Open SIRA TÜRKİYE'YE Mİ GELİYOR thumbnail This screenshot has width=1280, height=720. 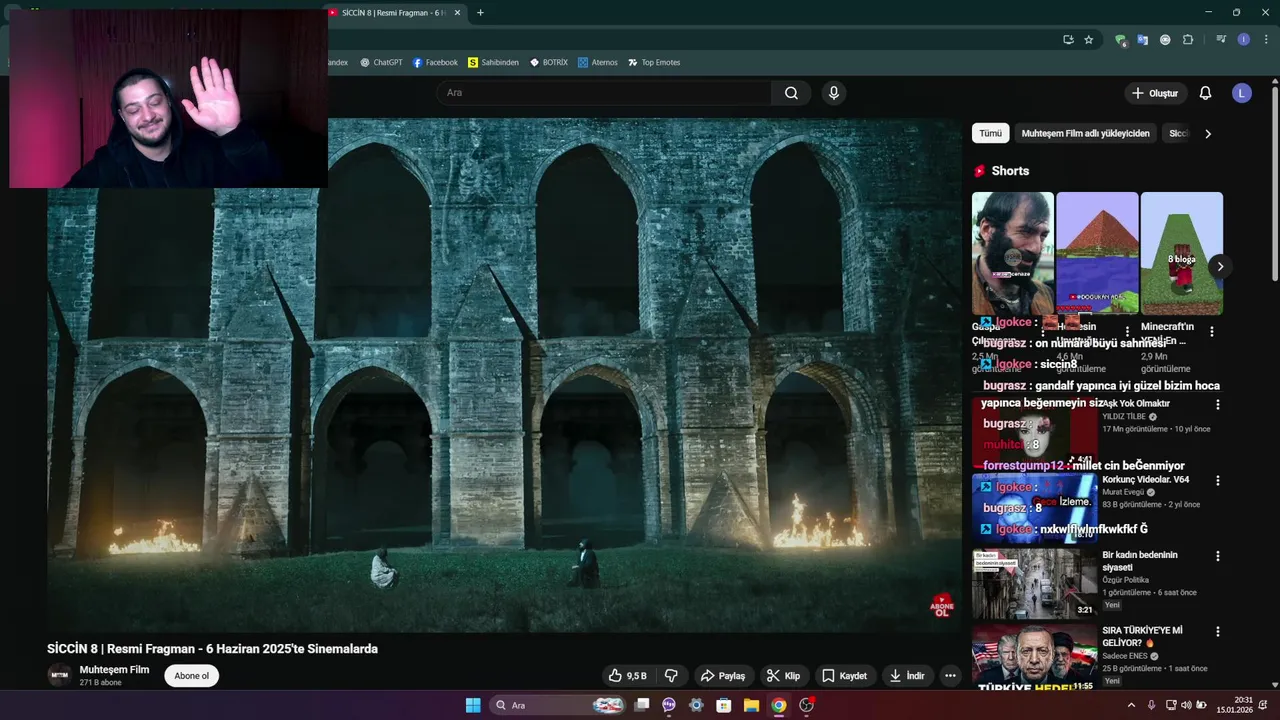1035,658
